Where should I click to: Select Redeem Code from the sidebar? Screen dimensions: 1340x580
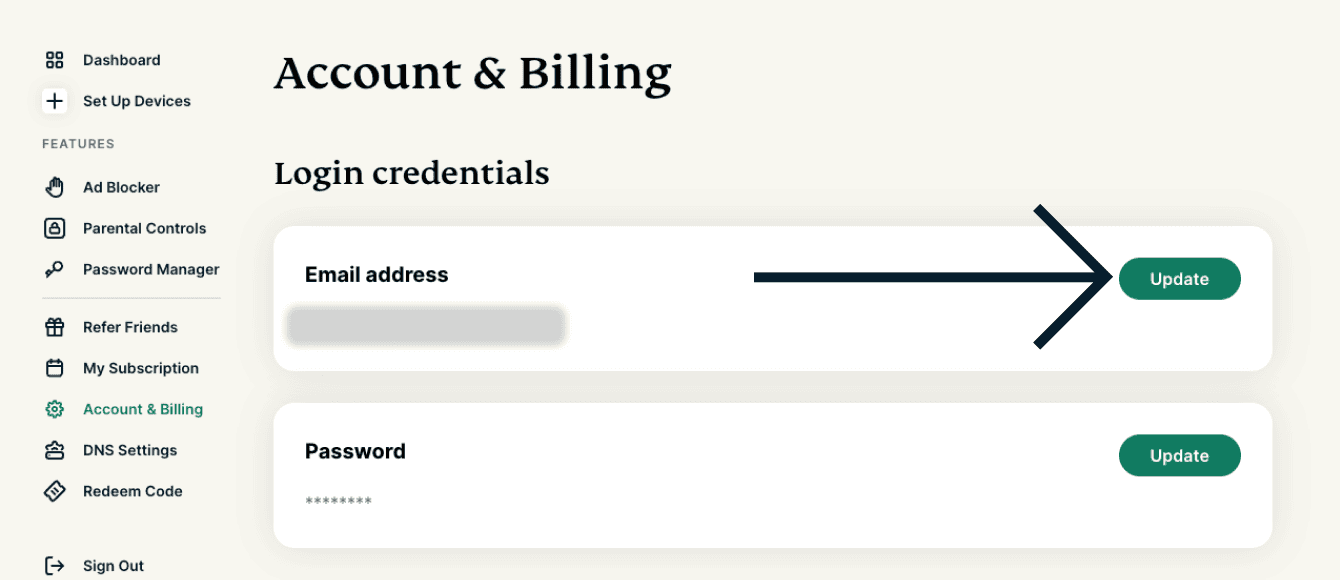click(x=132, y=491)
